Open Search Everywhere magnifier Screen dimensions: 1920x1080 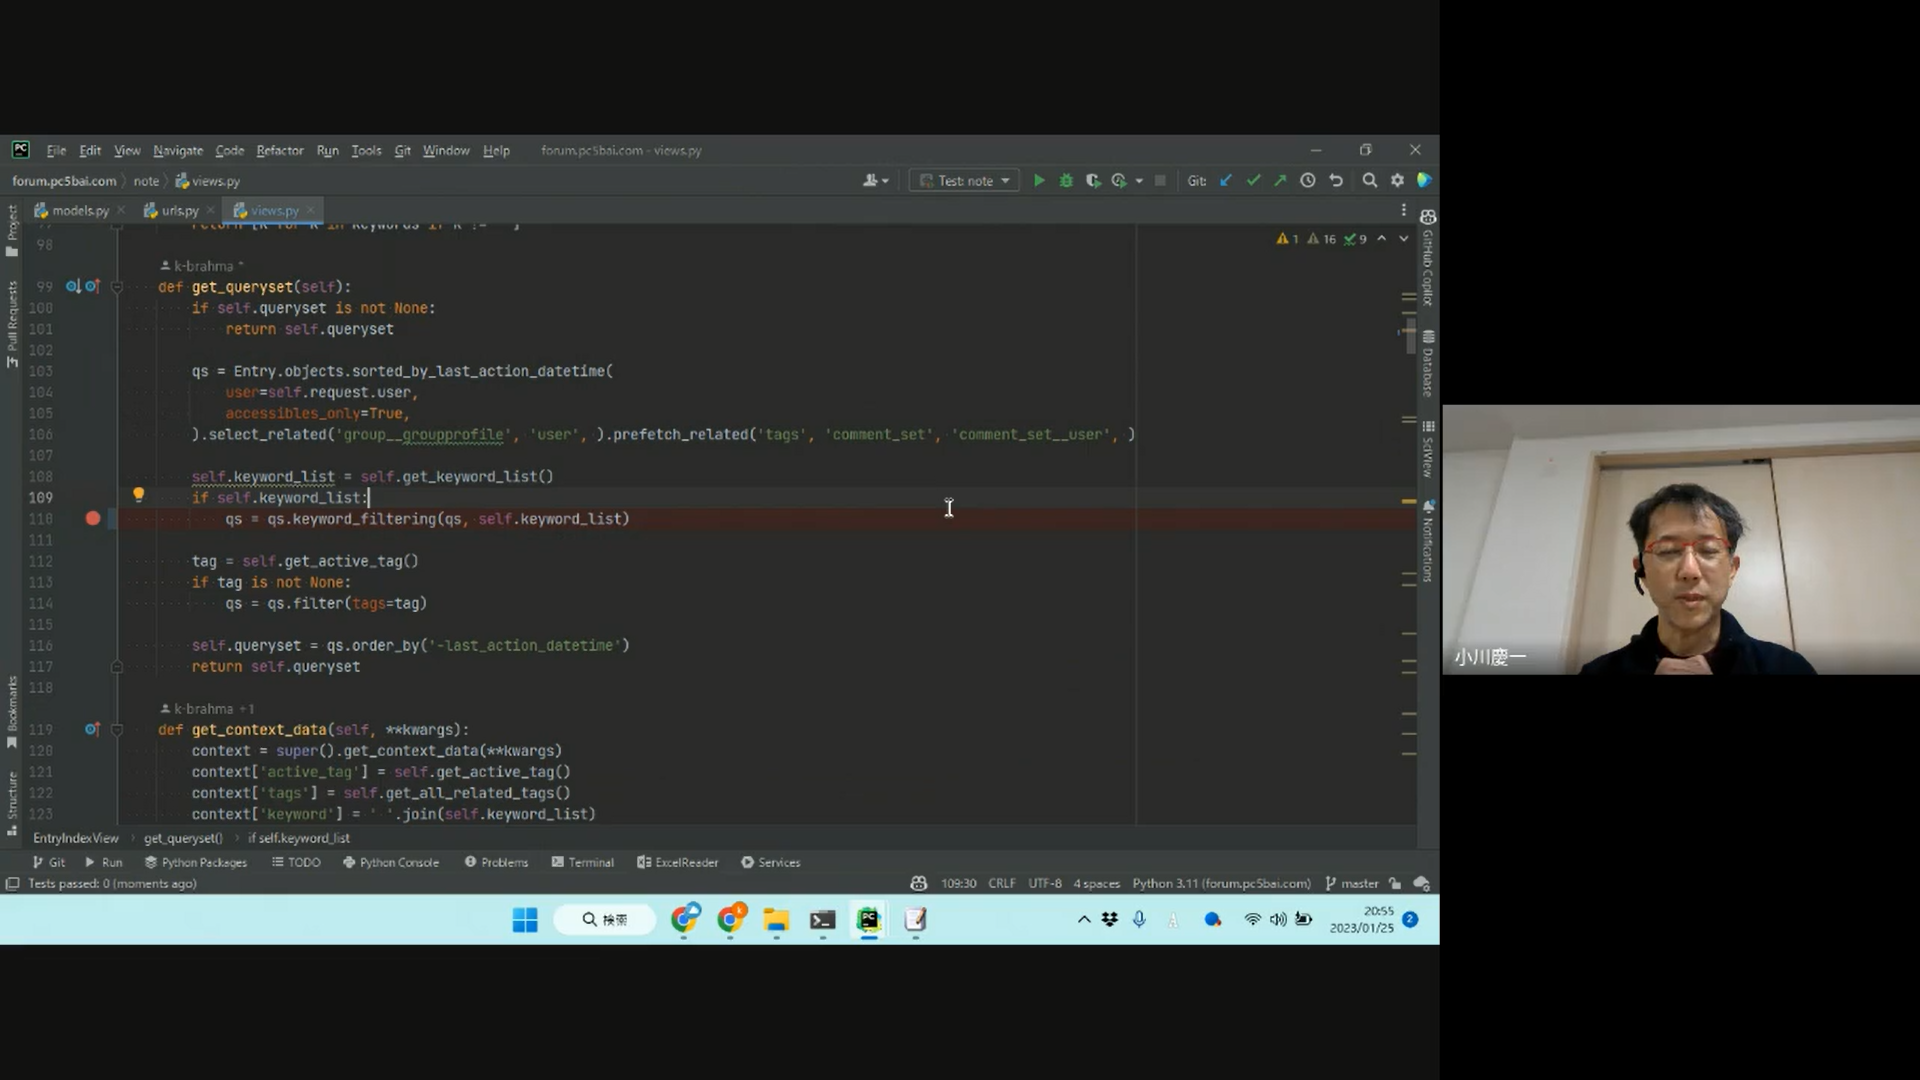point(1369,181)
